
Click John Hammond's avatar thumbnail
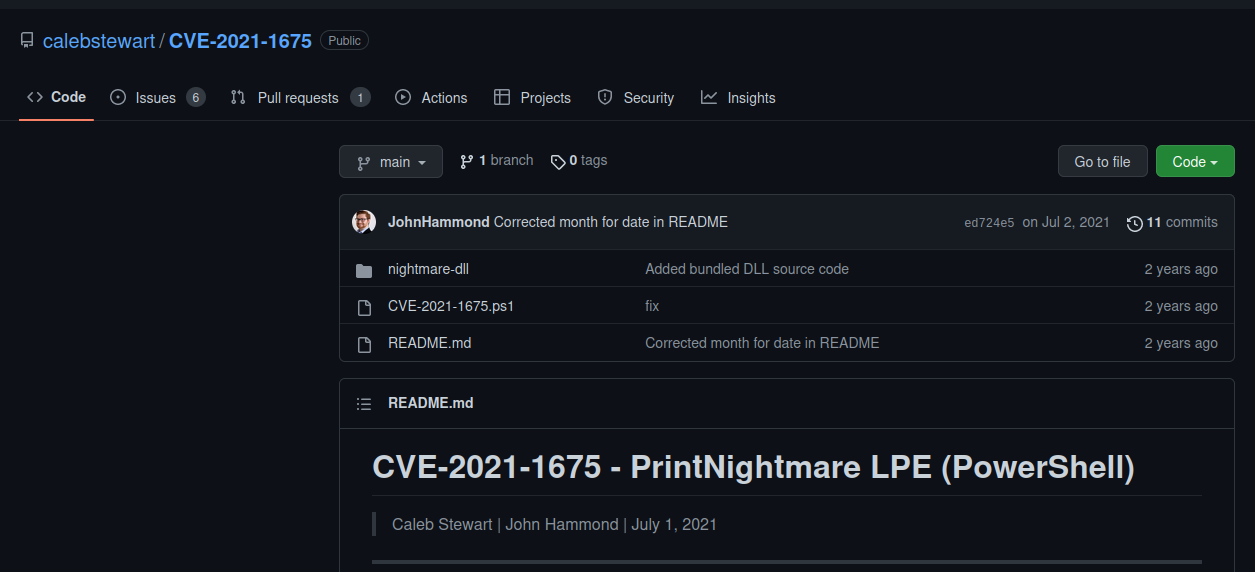[x=364, y=222]
